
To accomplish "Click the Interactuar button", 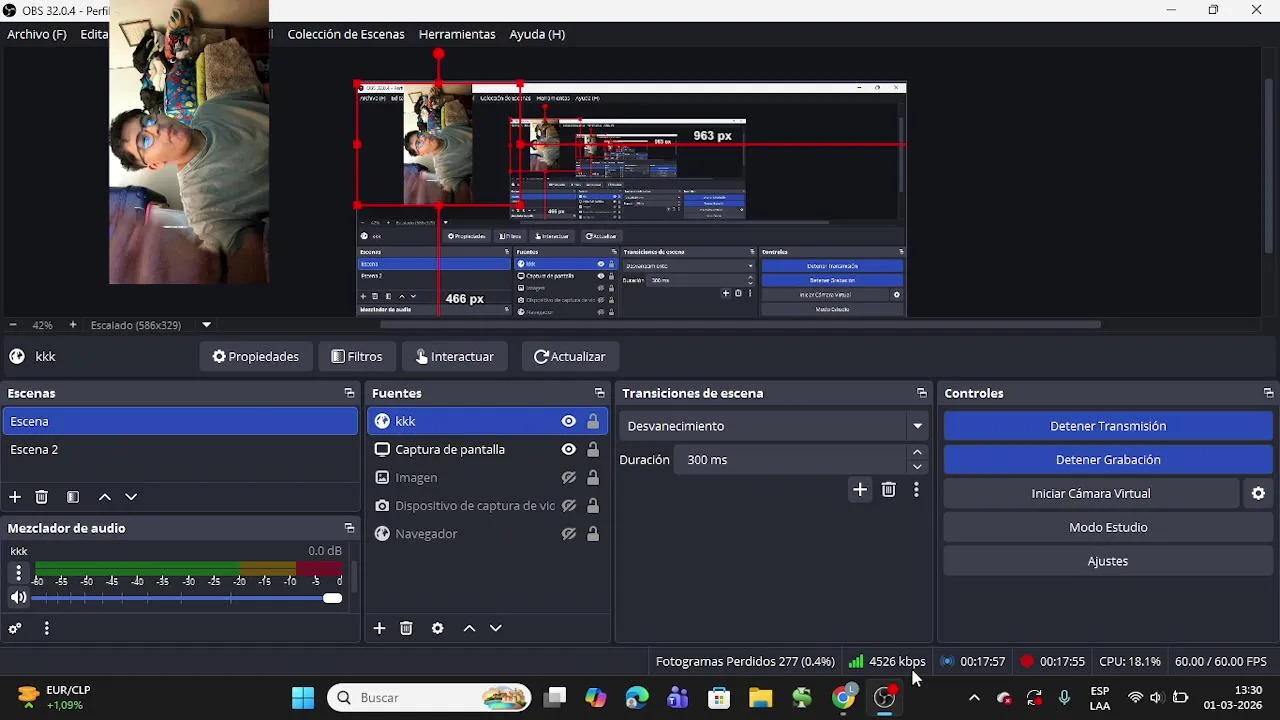I will click(455, 356).
